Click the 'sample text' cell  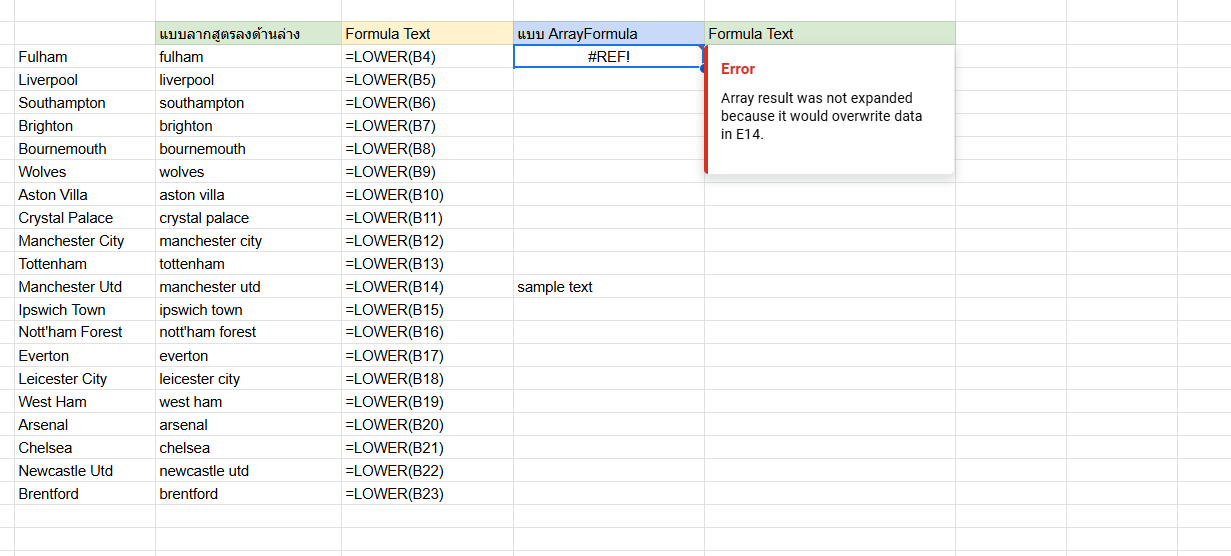608,287
